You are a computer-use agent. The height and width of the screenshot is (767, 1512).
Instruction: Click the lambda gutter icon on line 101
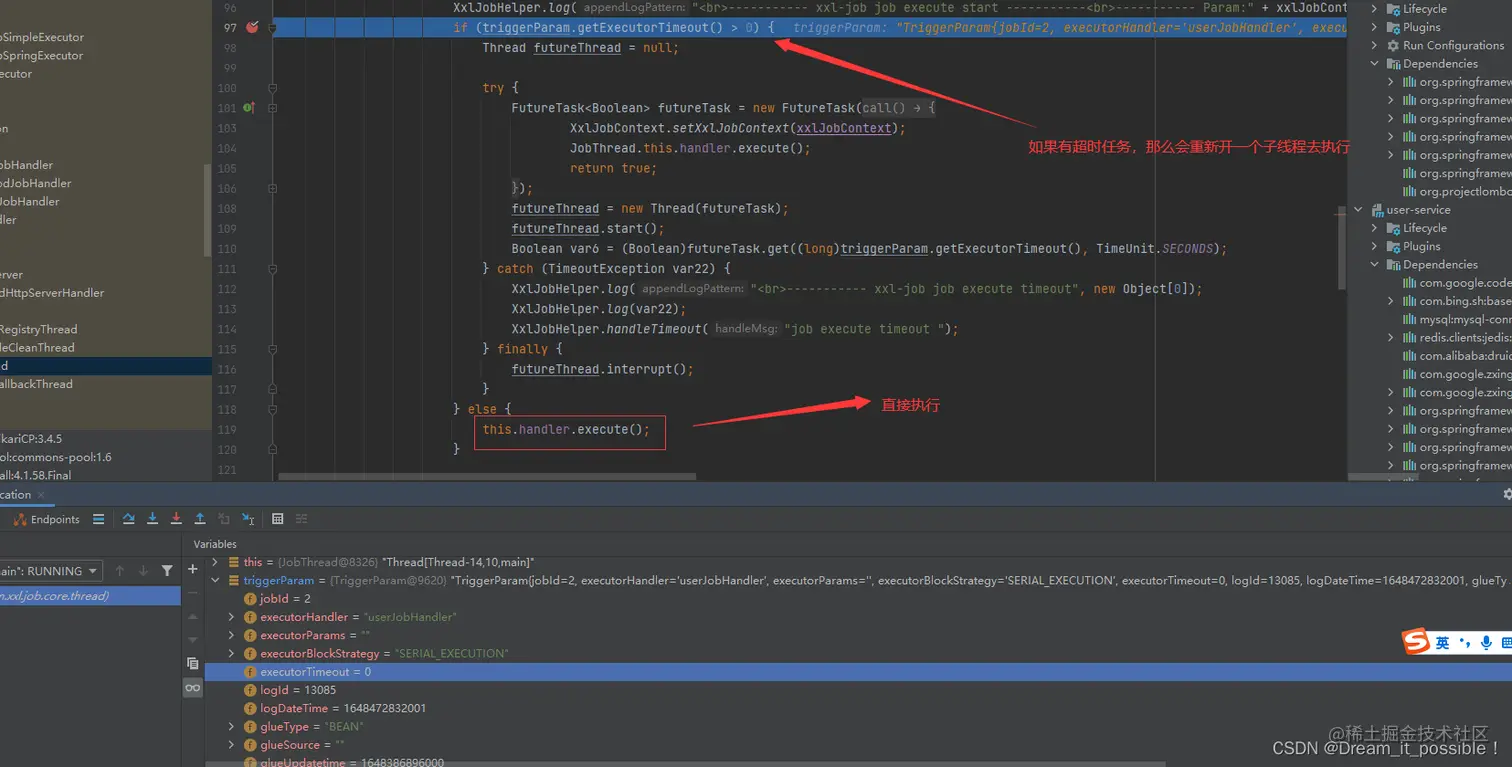click(x=249, y=107)
